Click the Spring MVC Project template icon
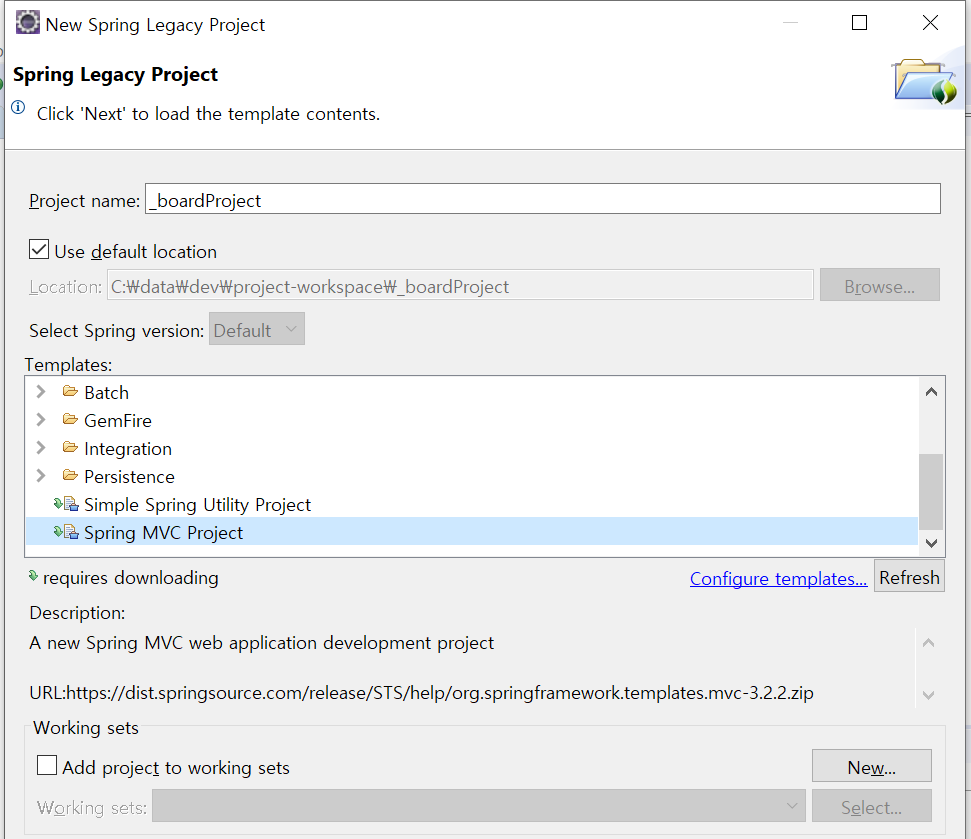Viewport: 971px width, 839px height. tap(66, 532)
